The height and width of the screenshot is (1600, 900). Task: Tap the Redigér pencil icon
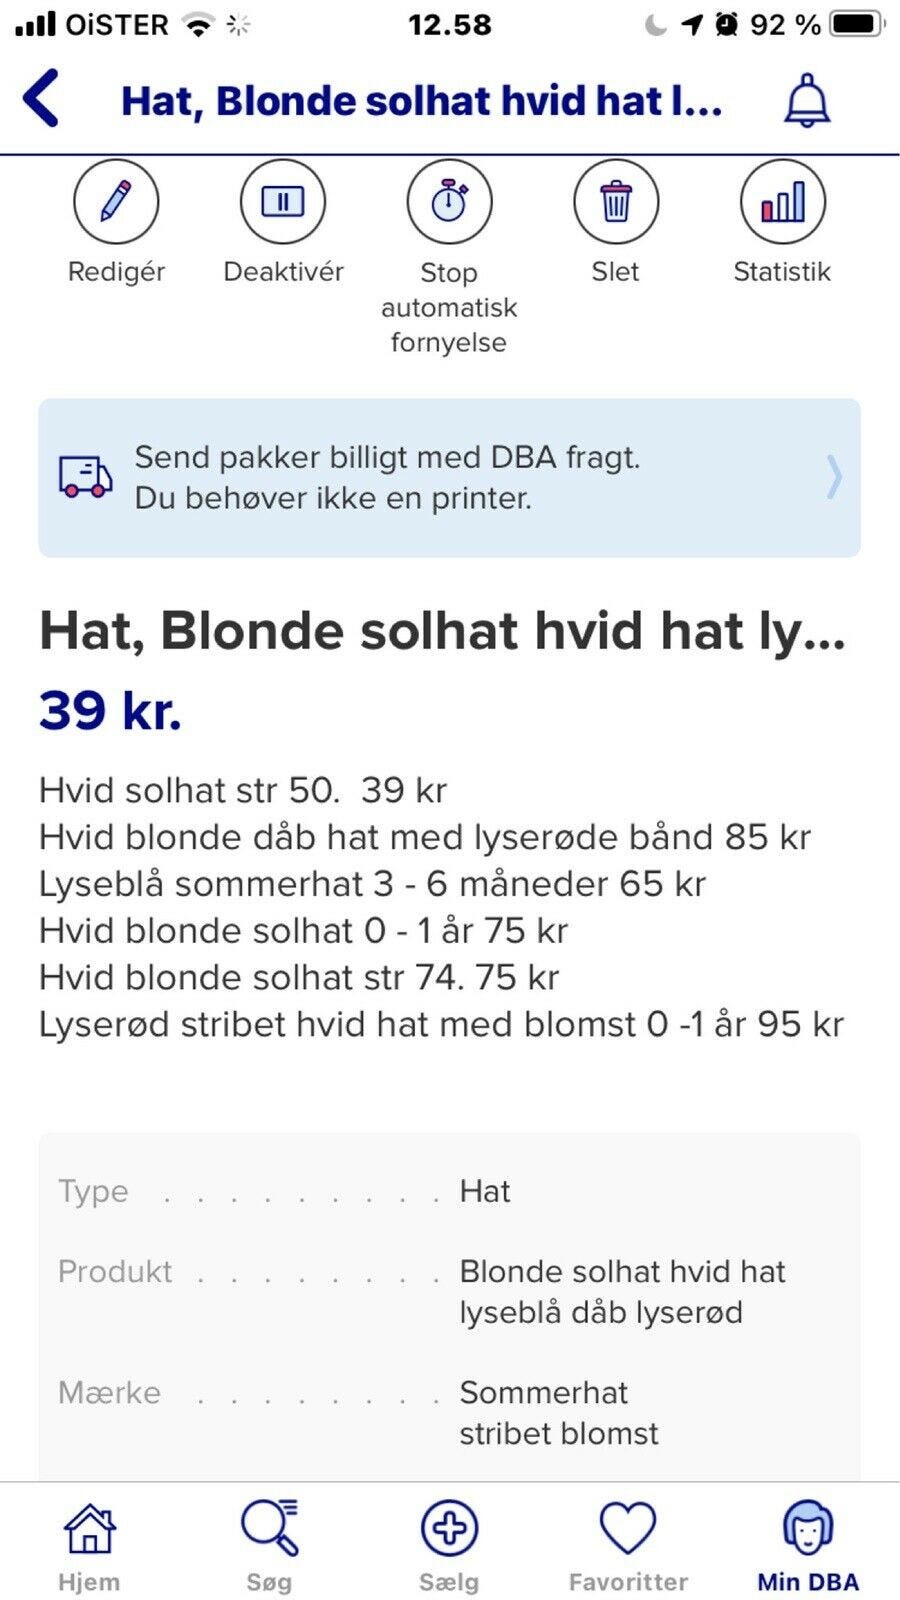coord(116,201)
